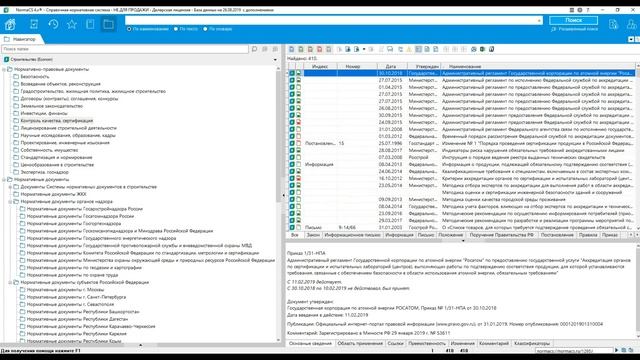This screenshot has width=640, height=360.
Task: Collapse 'Нормативно-правовые документы' tree node
Action: click(4, 69)
